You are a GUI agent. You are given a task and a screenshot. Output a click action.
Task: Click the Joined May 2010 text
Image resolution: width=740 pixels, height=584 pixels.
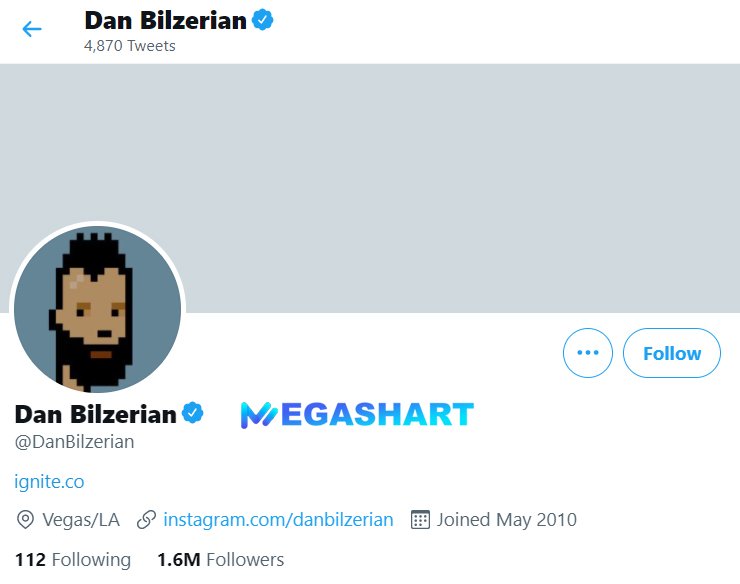coord(507,520)
